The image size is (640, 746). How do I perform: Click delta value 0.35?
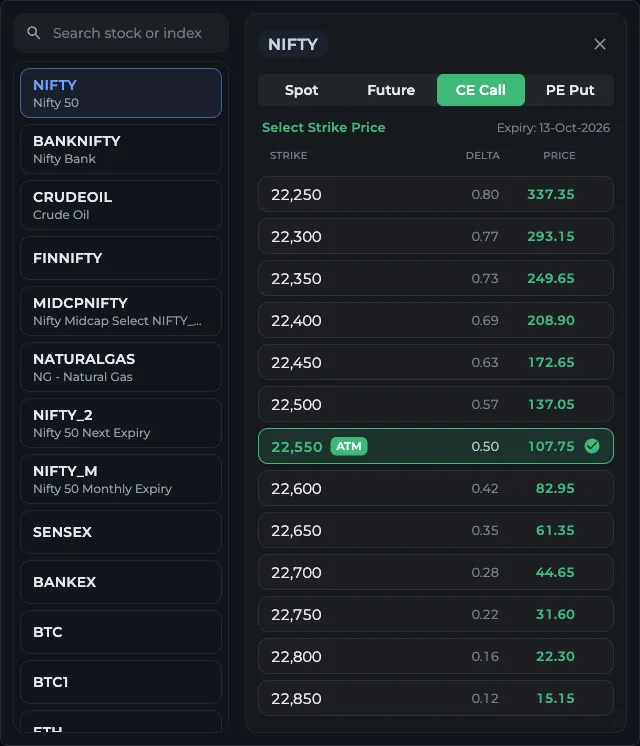485,530
